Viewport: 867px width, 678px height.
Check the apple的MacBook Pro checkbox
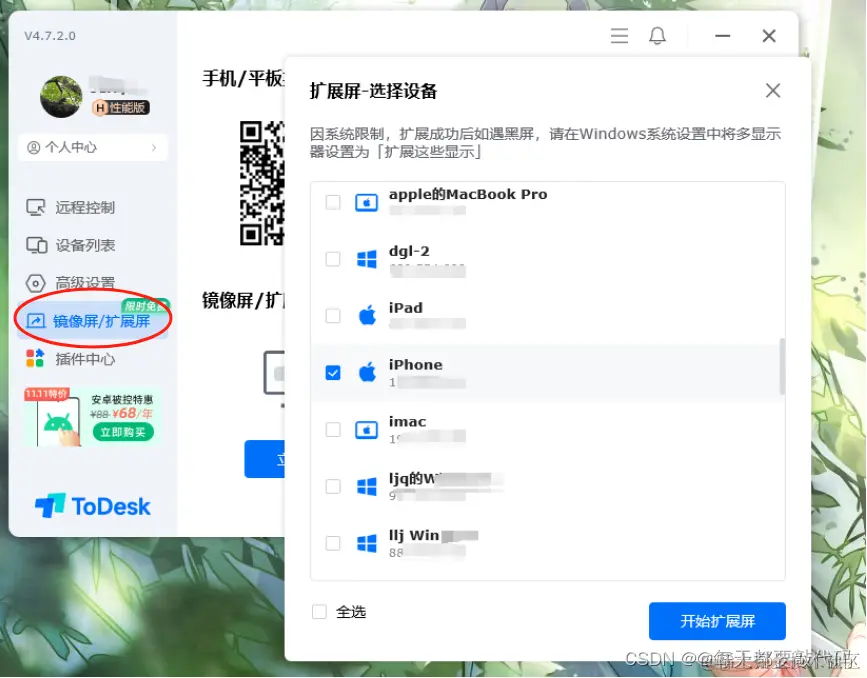click(x=333, y=202)
